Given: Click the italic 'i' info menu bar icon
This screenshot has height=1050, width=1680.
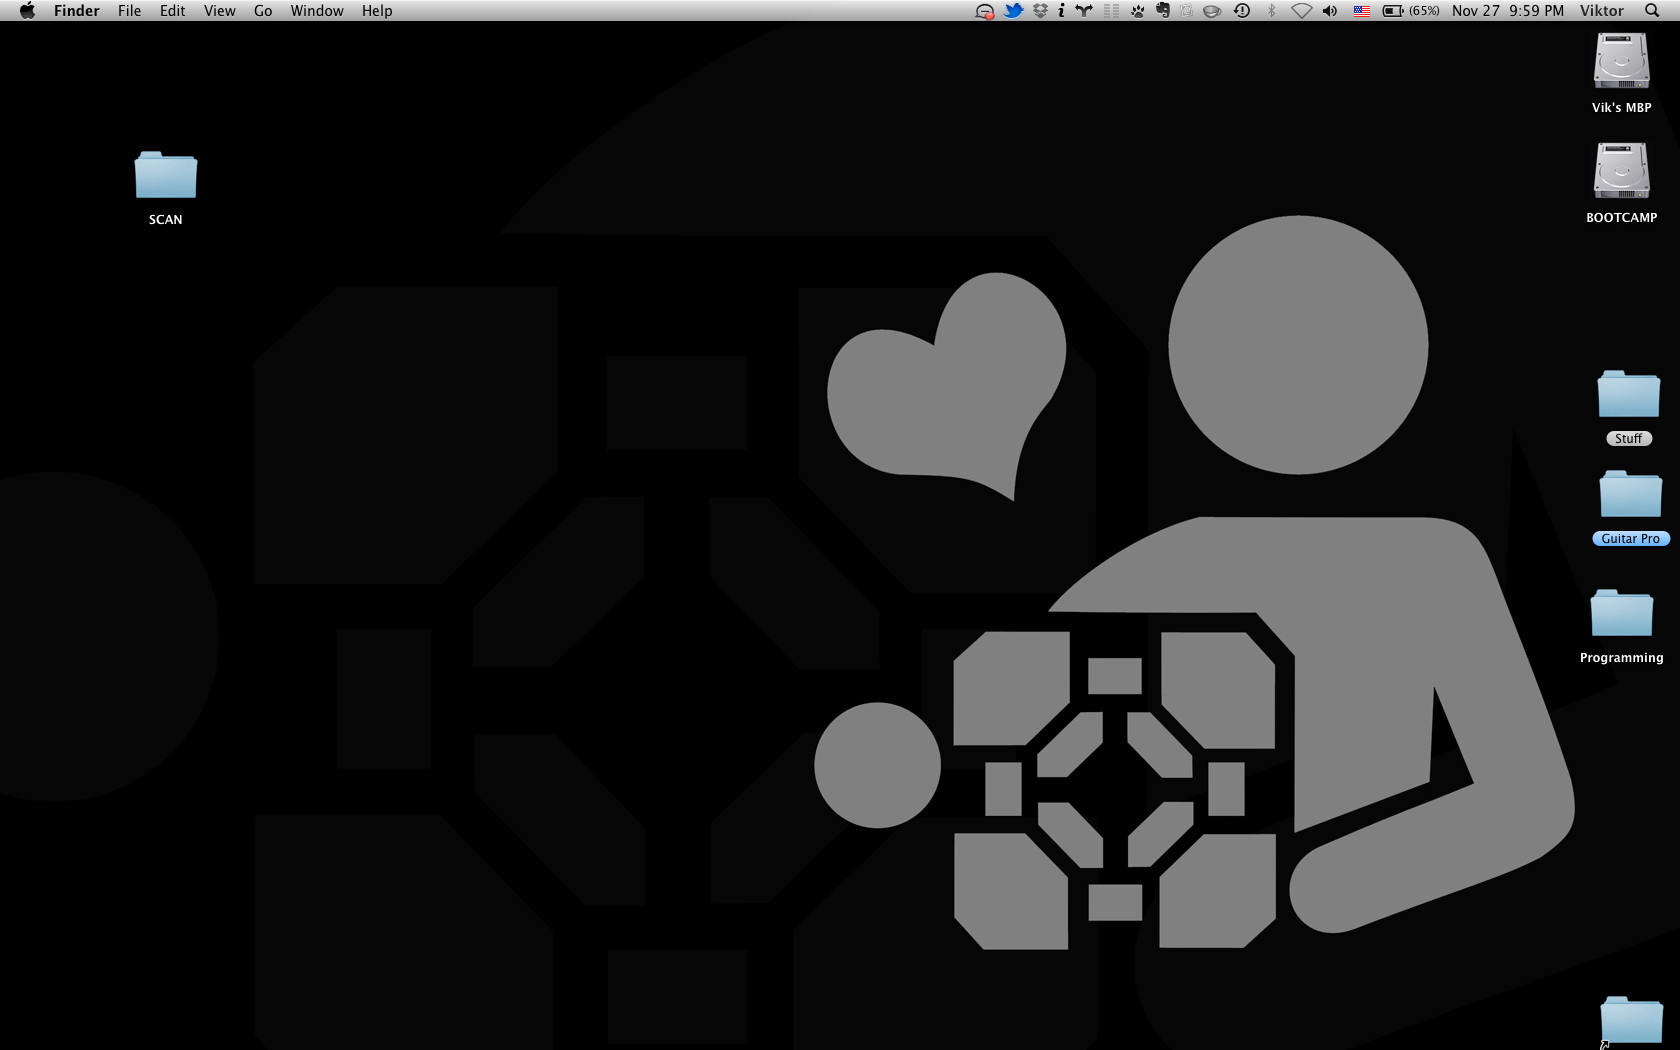Looking at the screenshot, I should click(x=1061, y=11).
